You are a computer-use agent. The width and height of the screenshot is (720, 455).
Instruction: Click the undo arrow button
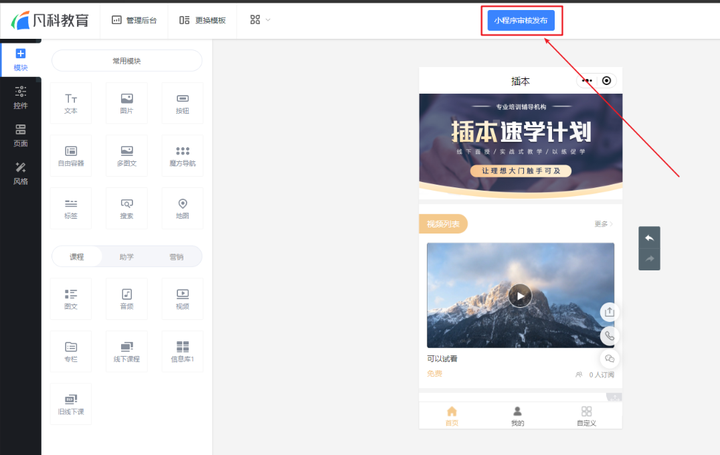[x=649, y=238]
